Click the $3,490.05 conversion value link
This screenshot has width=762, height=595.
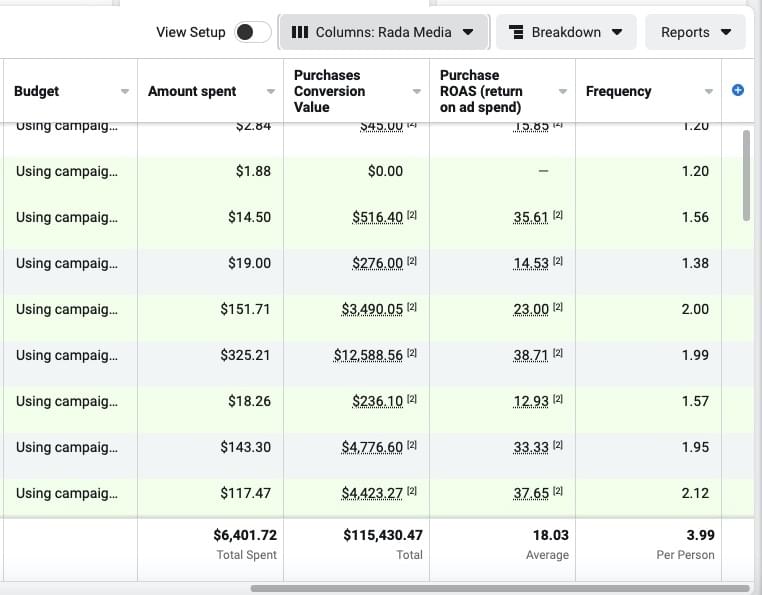(x=372, y=309)
